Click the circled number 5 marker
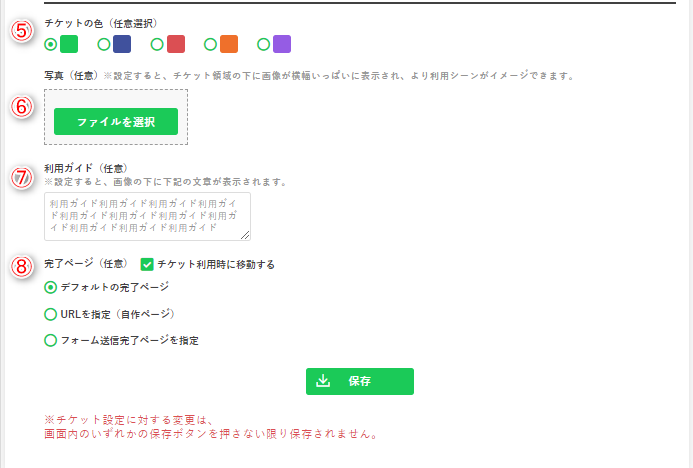This screenshot has height=468, width=693. pos(23,32)
